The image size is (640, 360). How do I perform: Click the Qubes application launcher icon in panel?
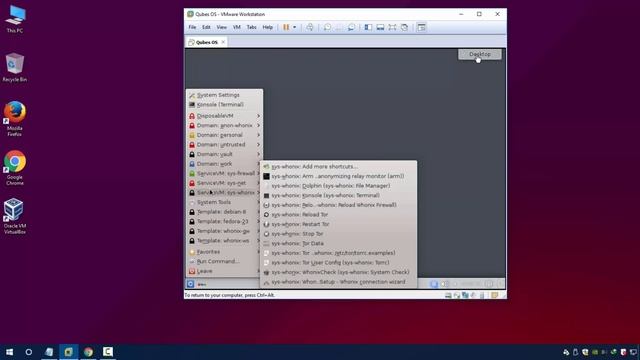tap(191, 284)
